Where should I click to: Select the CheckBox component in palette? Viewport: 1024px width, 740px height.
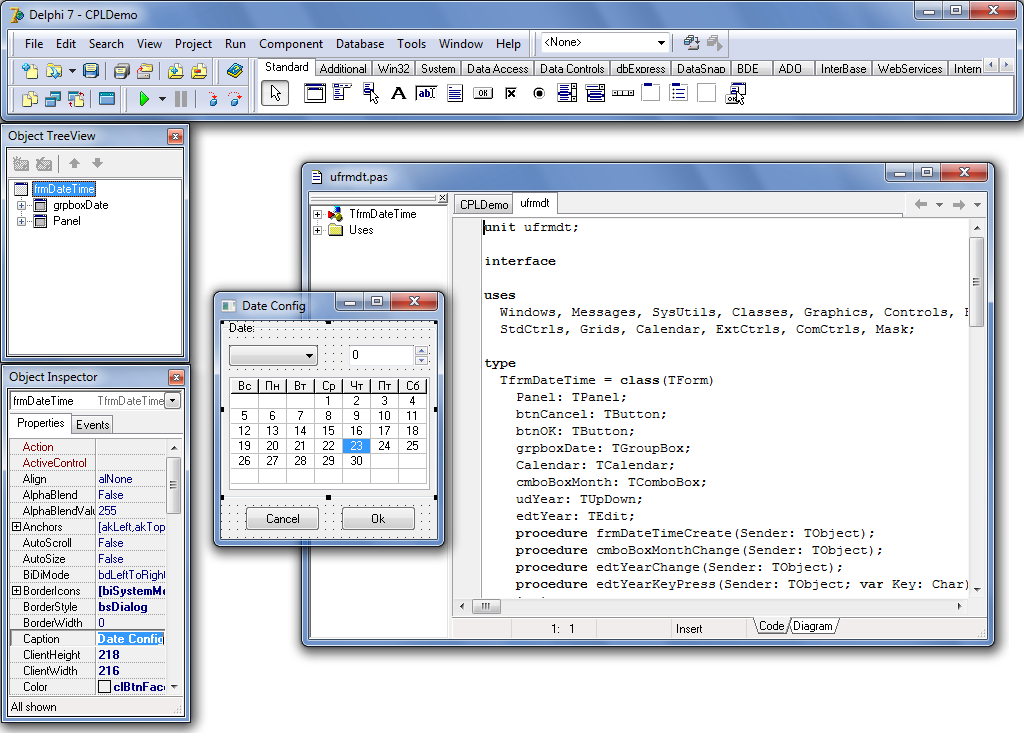click(x=511, y=93)
